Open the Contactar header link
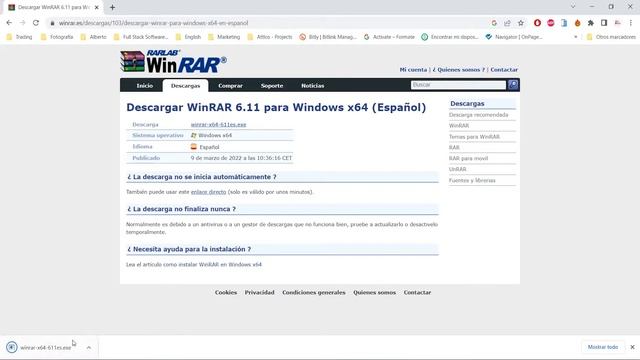 [x=504, y=70]
